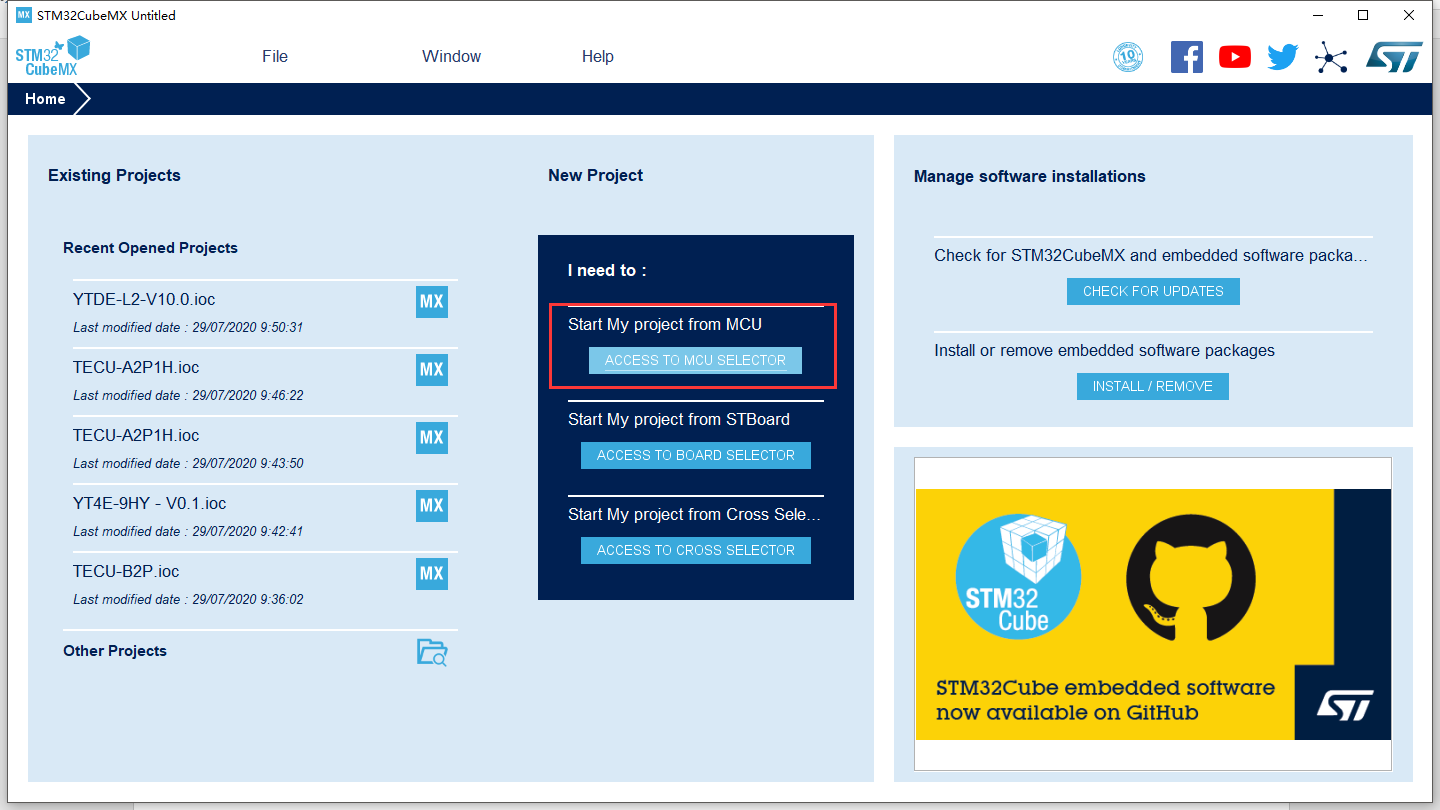This screenshot has height=810, width=1440.
Task: Minimize the STM32CubeMX window
Action: (1318, 15)
